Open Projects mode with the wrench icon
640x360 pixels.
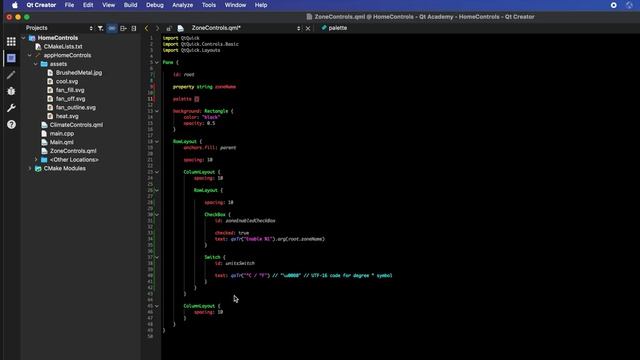point(11,108)
